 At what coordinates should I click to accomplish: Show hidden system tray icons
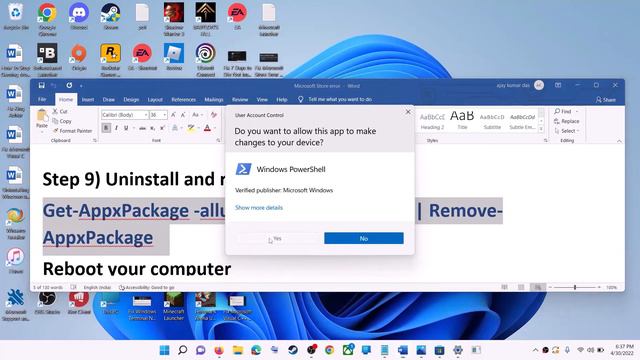click(535, 350)
